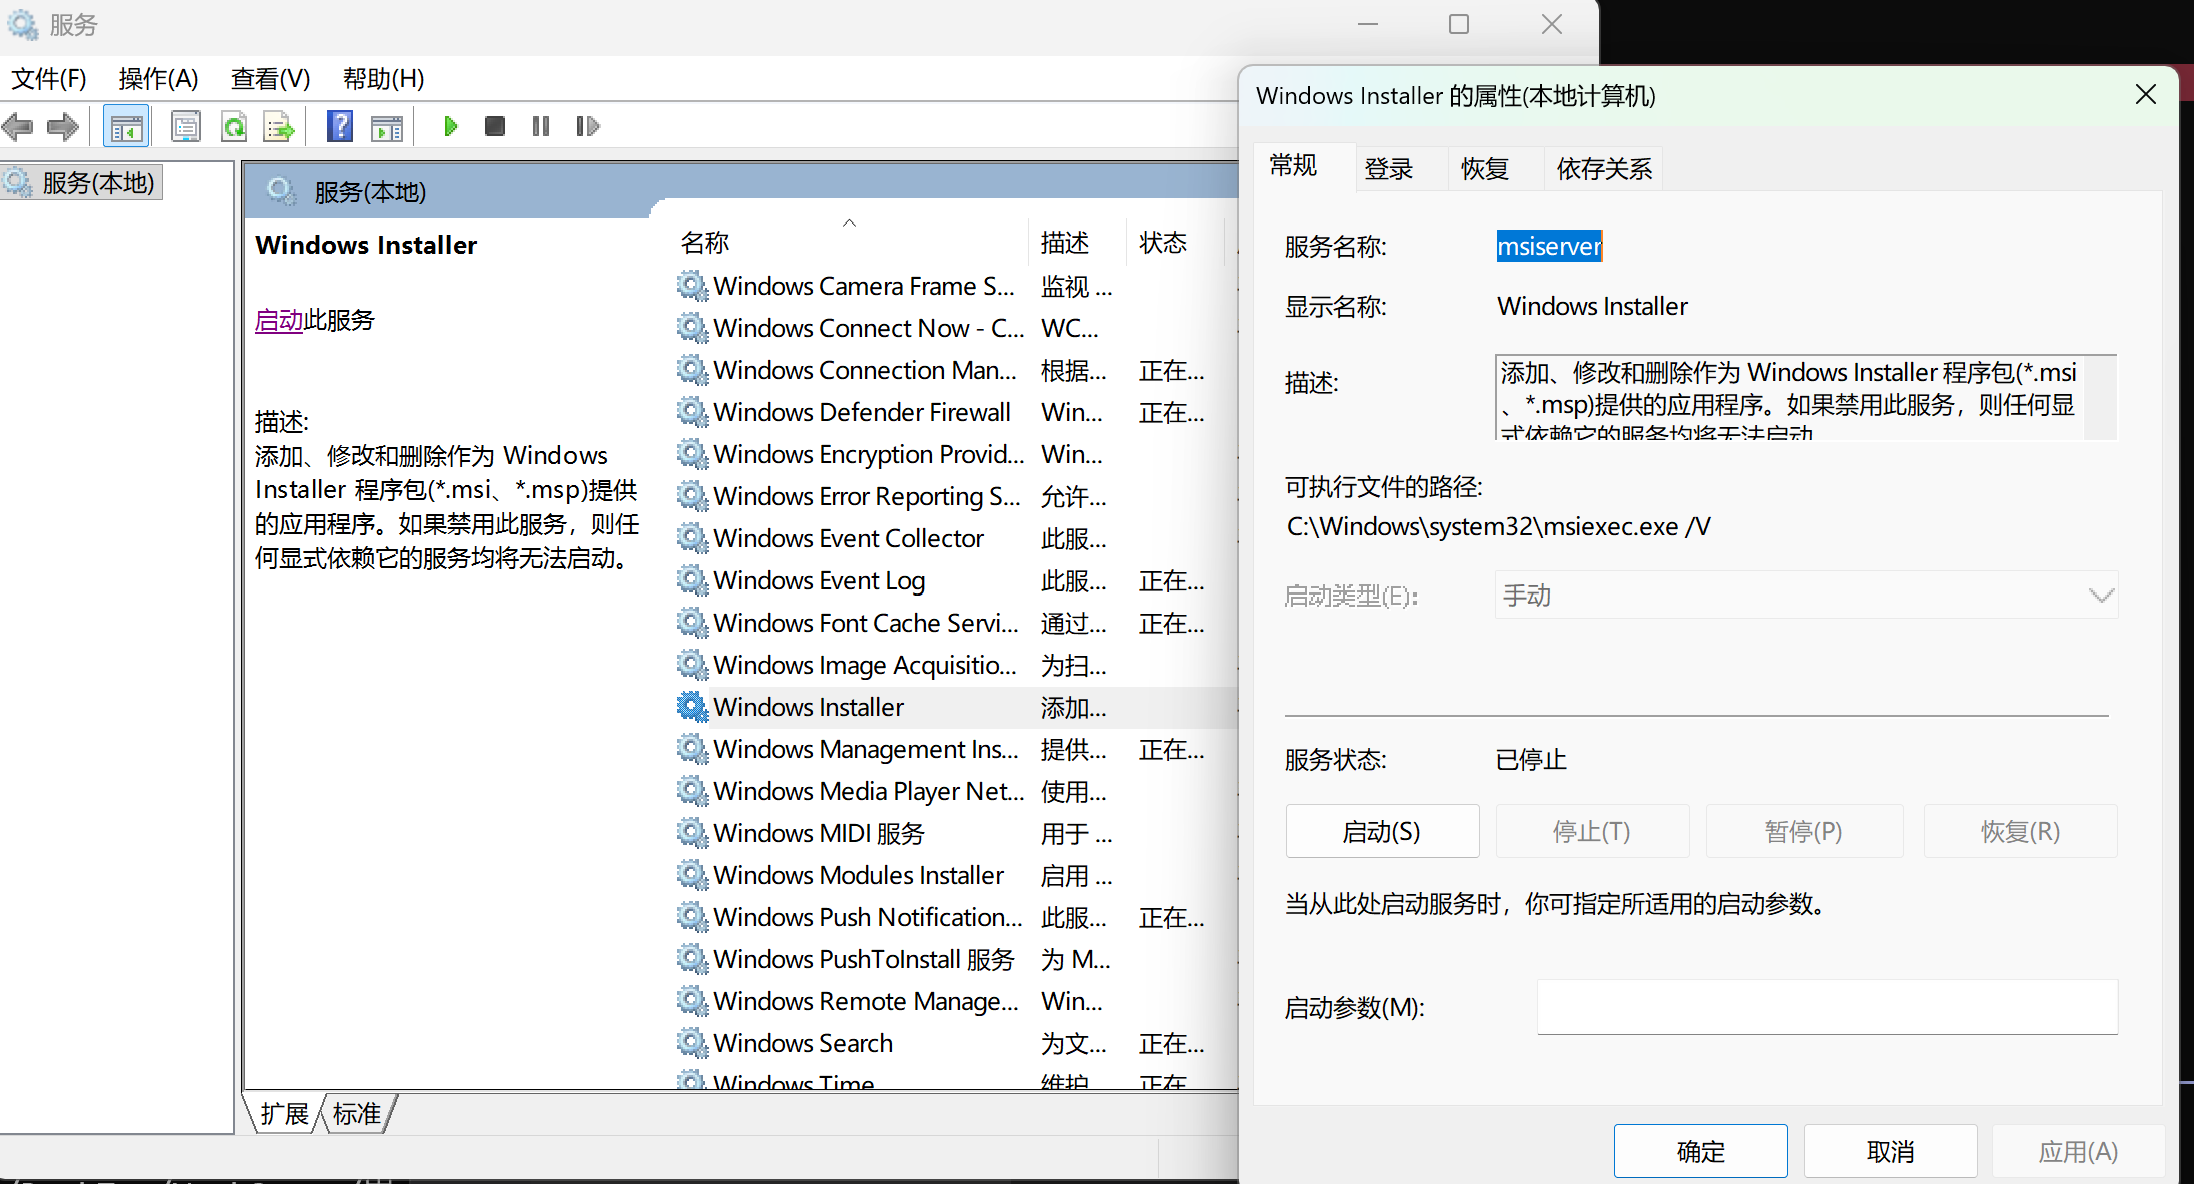Click the 取消 button
2194x1184 pixels.
pos(1890,1151)
